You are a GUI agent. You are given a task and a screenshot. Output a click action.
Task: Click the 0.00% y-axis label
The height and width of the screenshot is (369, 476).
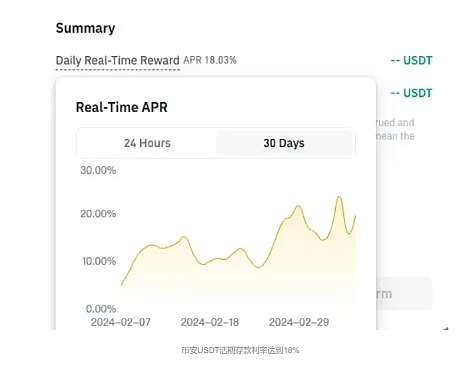click(x=101, y=309)
